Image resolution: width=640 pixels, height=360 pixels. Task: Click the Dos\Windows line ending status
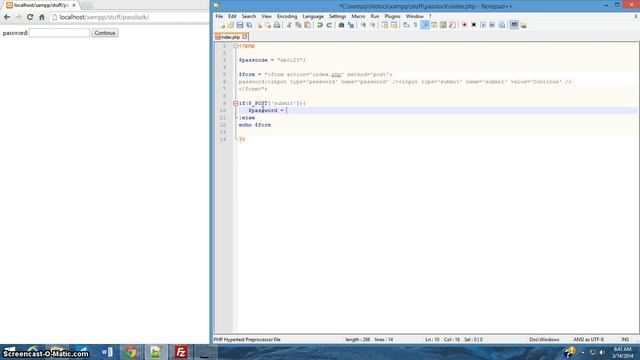click(544, 340)
